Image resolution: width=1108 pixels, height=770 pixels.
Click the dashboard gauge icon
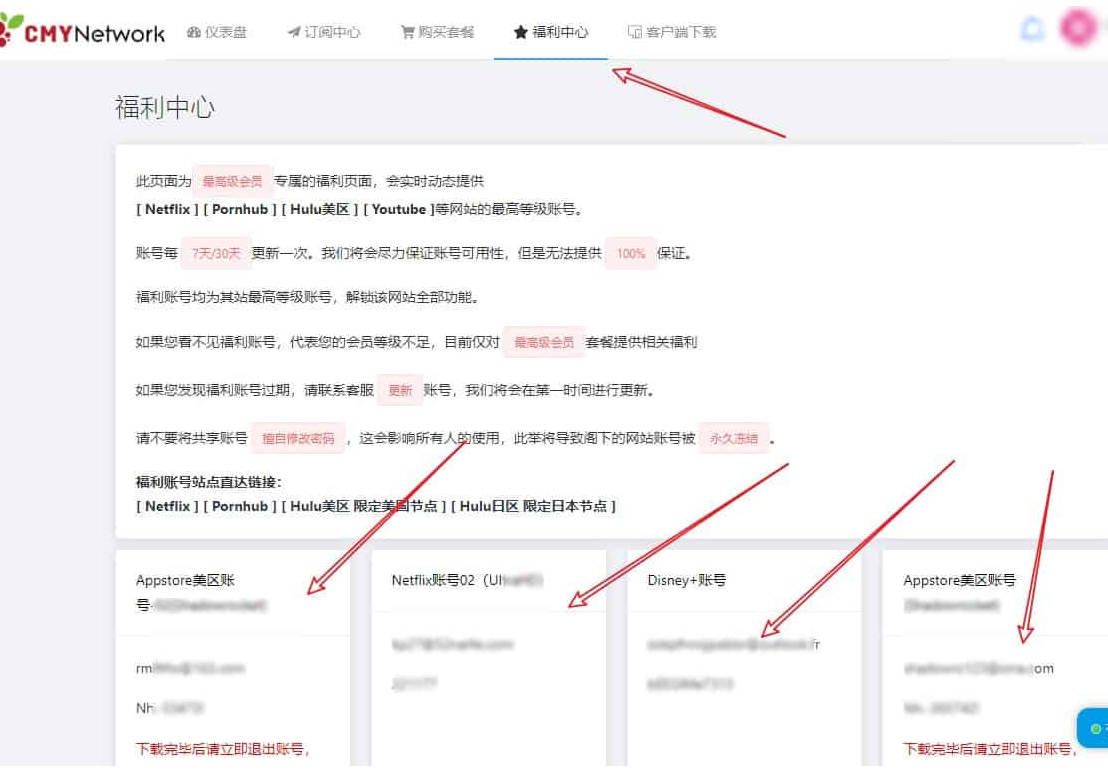[x=194, y=32]
